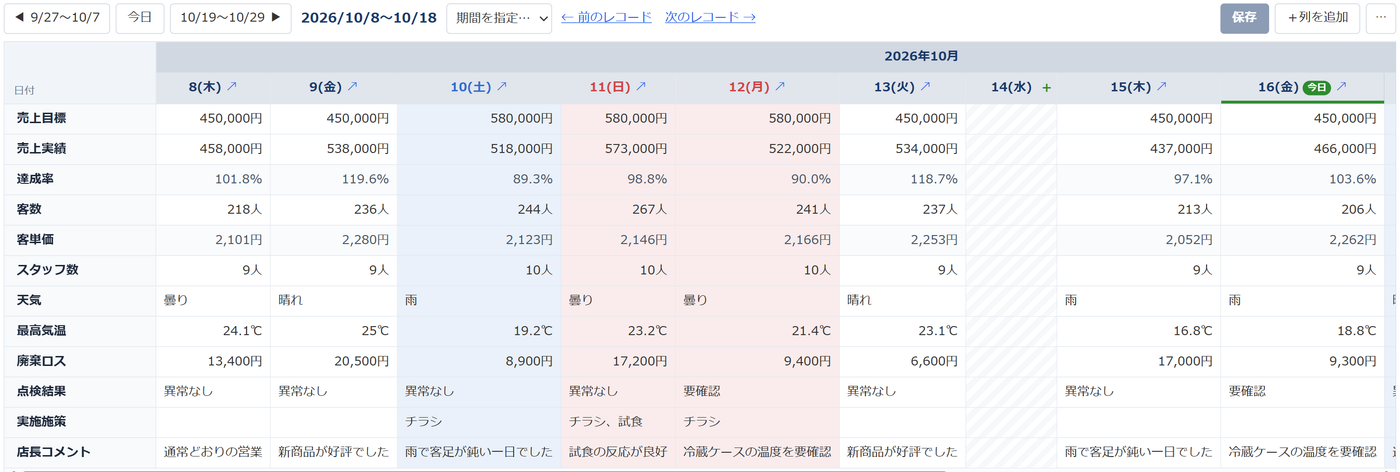Open record arrow icon for 9(金)
Screen dimensions: 1400x472
tap(352, 87)
